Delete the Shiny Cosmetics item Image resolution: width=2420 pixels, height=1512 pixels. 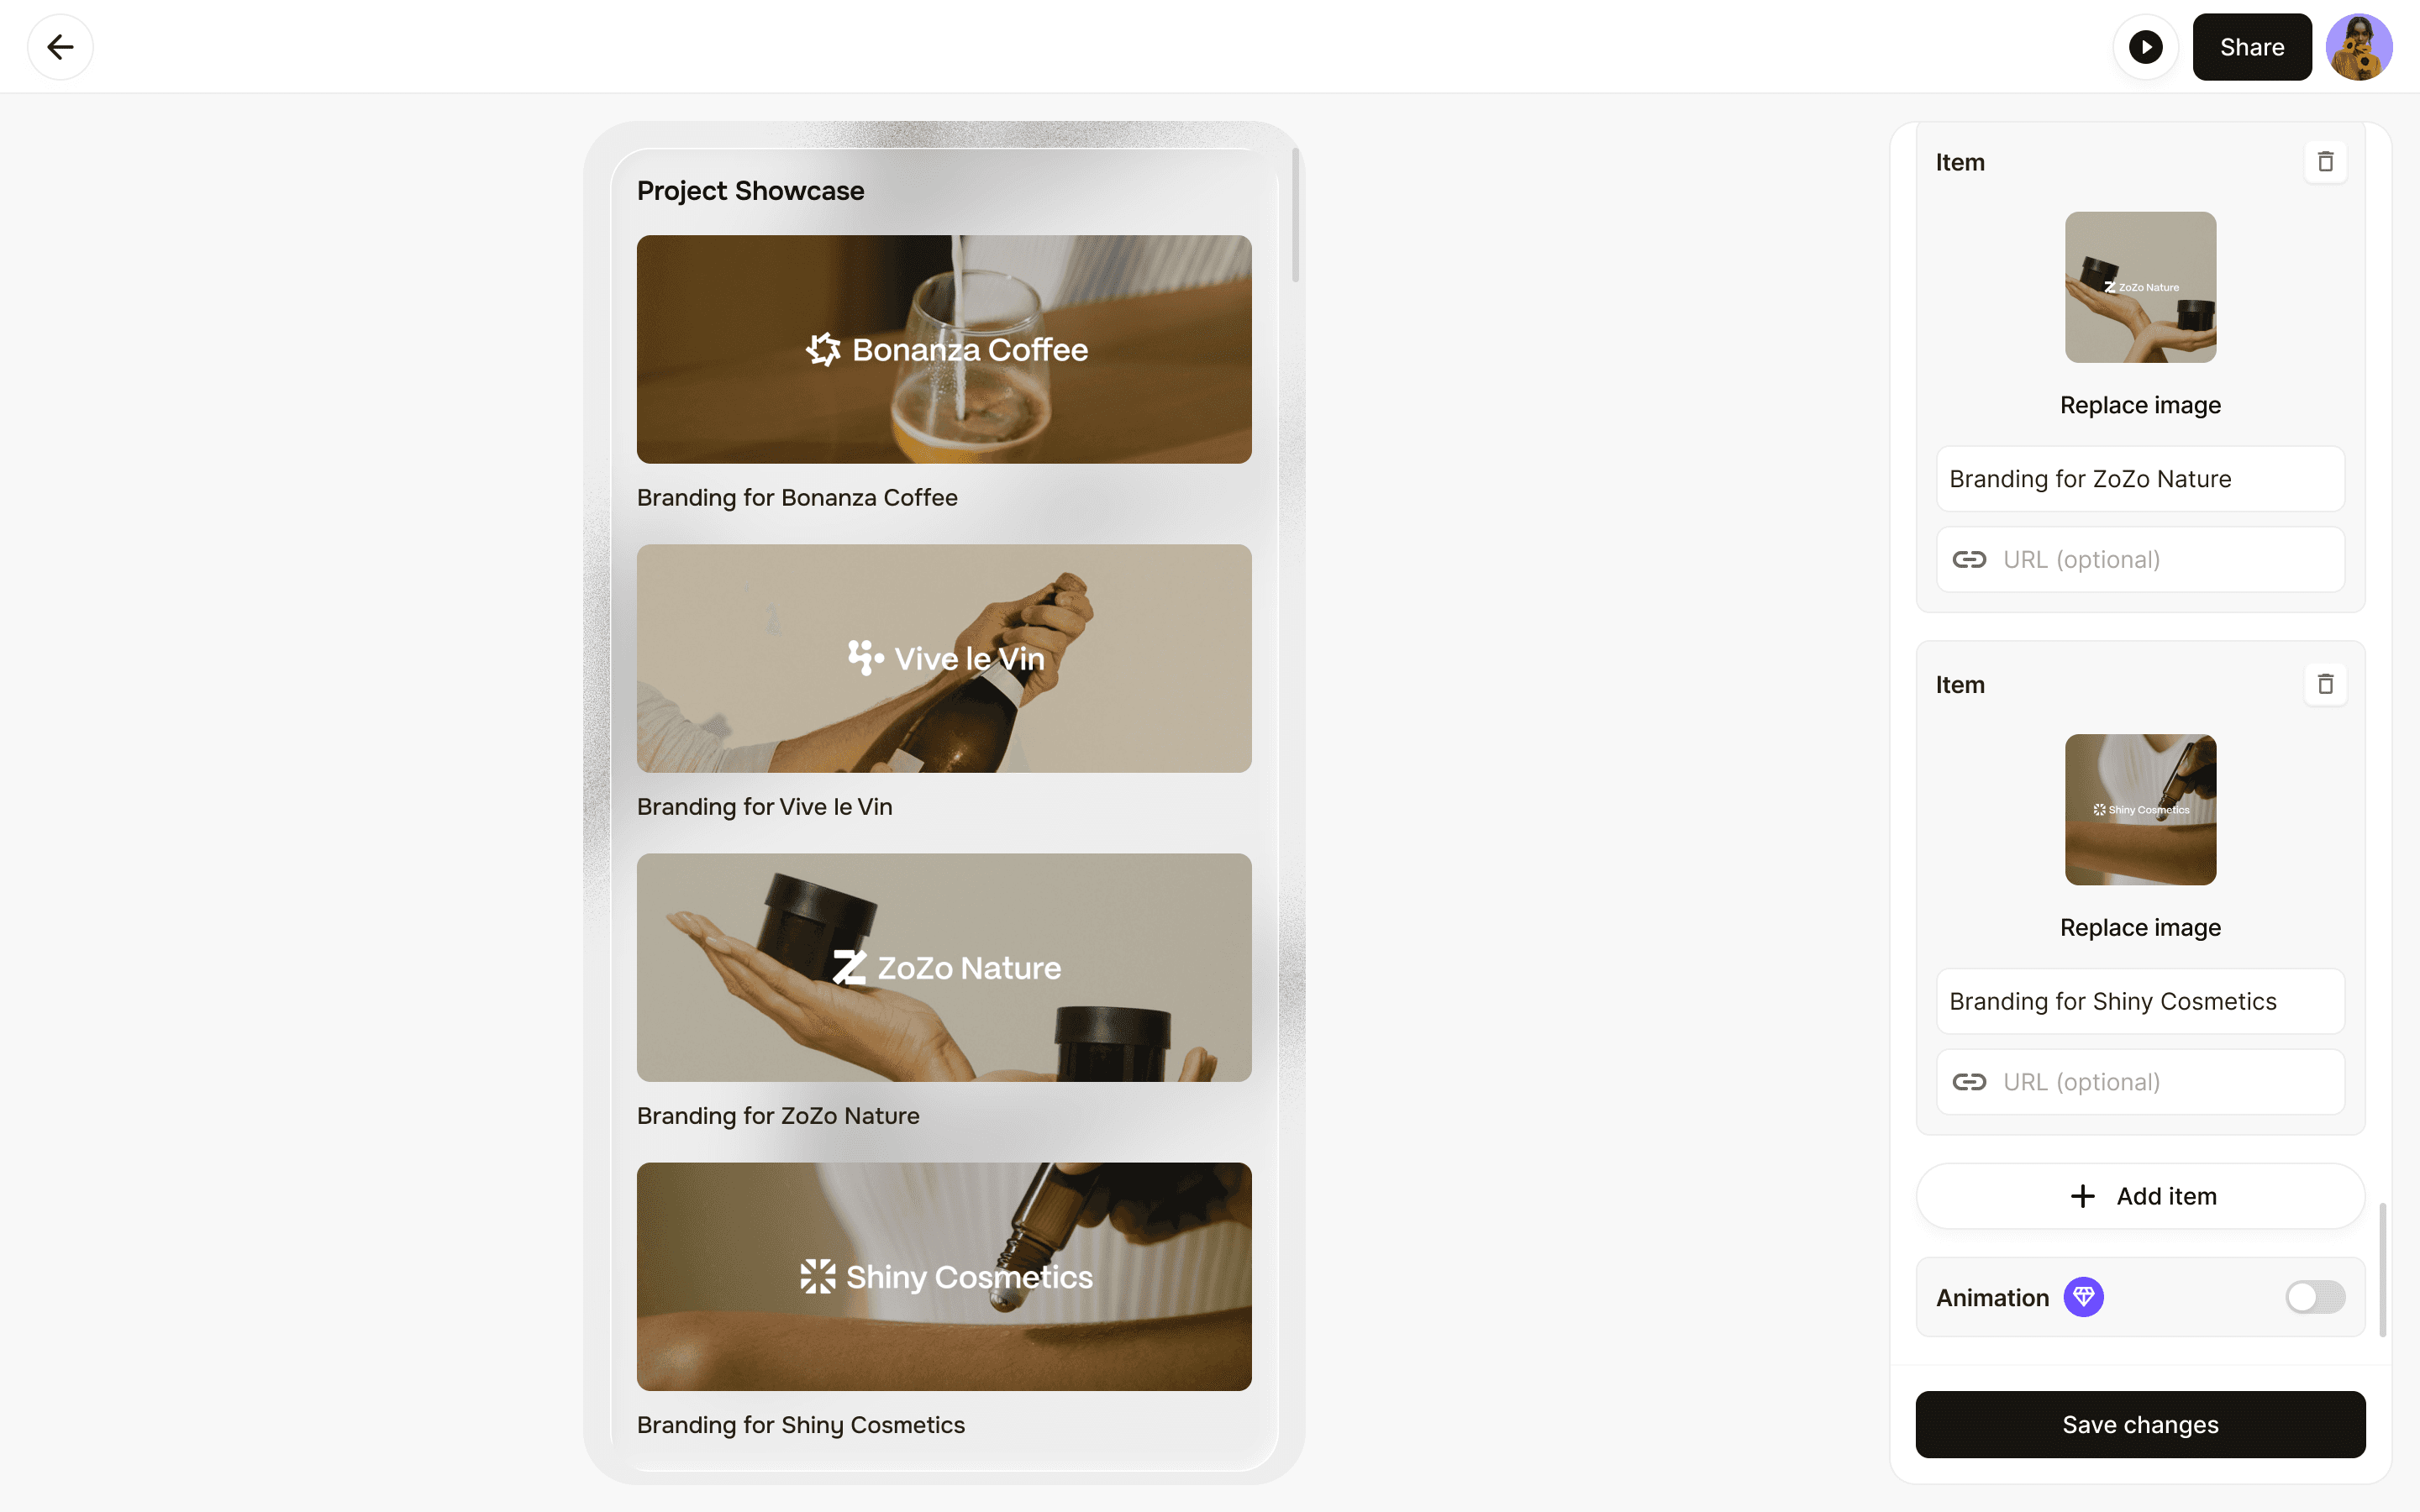point(2325,684)
